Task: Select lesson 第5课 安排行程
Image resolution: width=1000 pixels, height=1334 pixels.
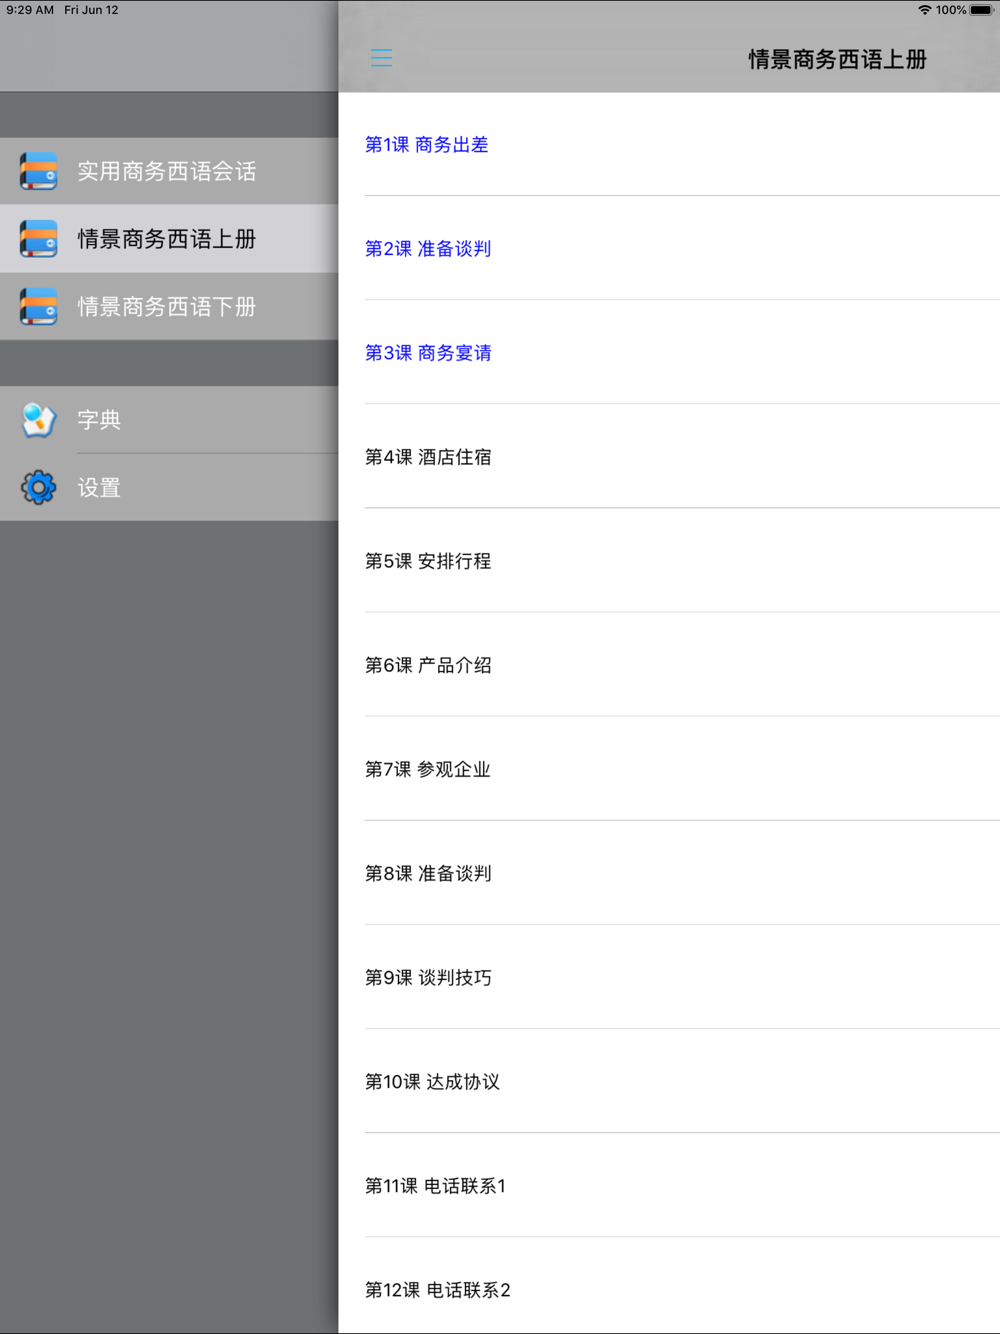Action: (428, 561)
